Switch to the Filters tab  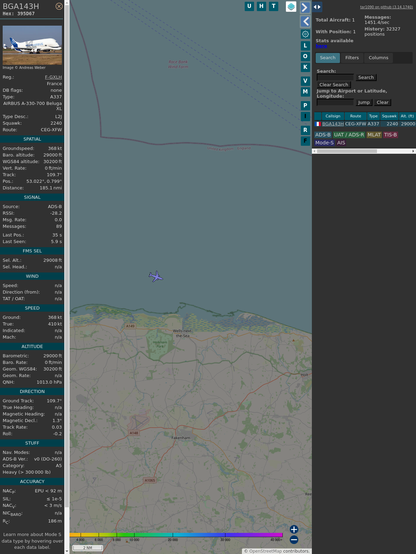pos(352,58)
